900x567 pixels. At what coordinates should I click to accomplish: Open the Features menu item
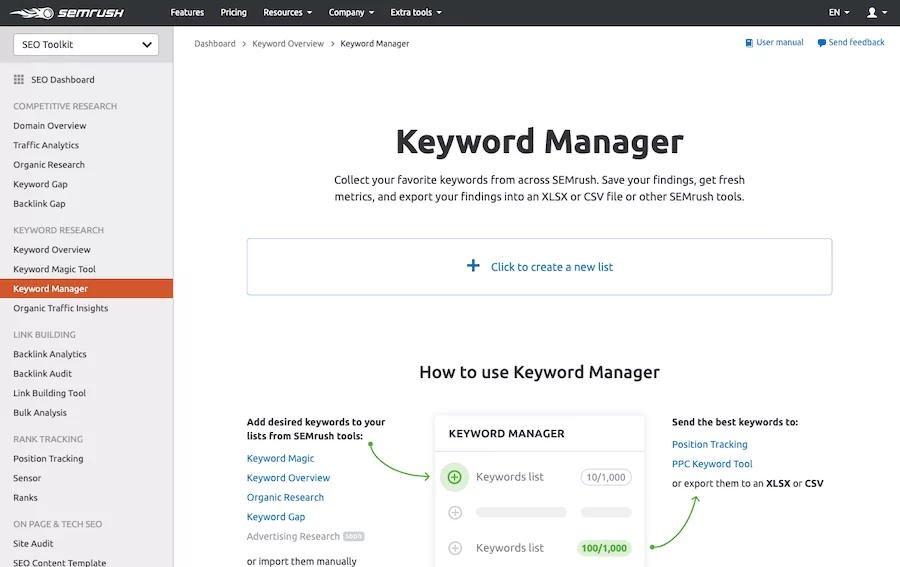(x=187, y=13)
